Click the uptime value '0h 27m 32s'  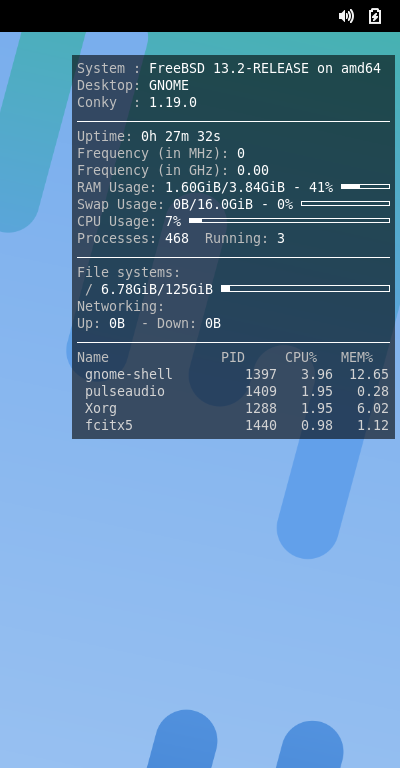point(181,137)
